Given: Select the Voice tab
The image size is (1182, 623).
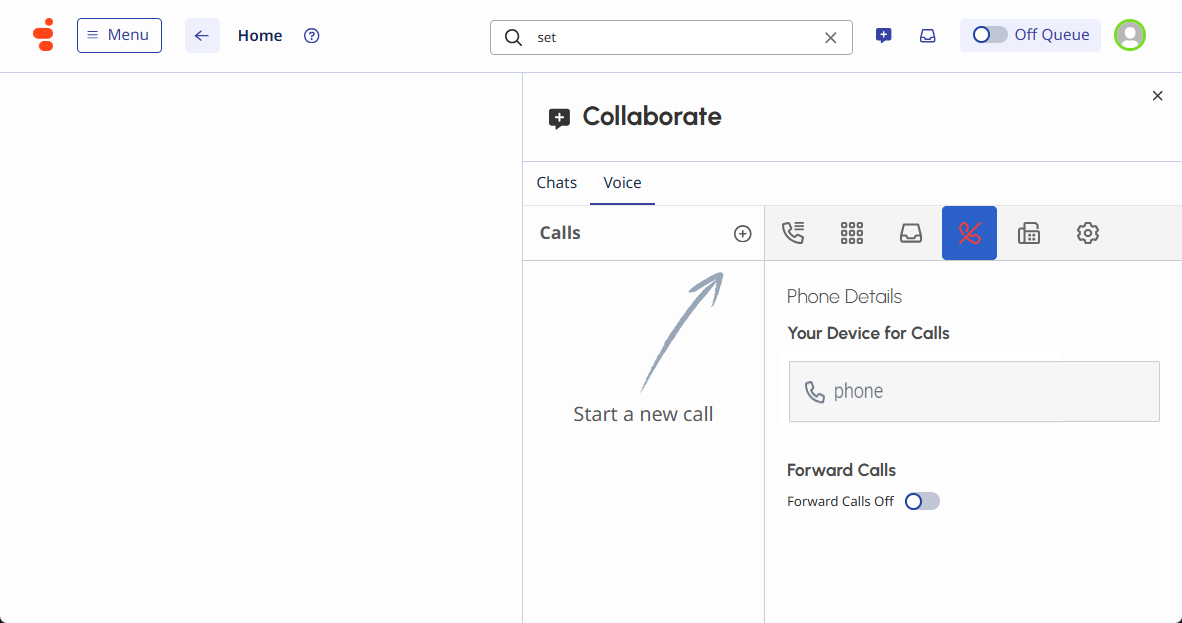Looking at the screenshot, I should [622, 183].
